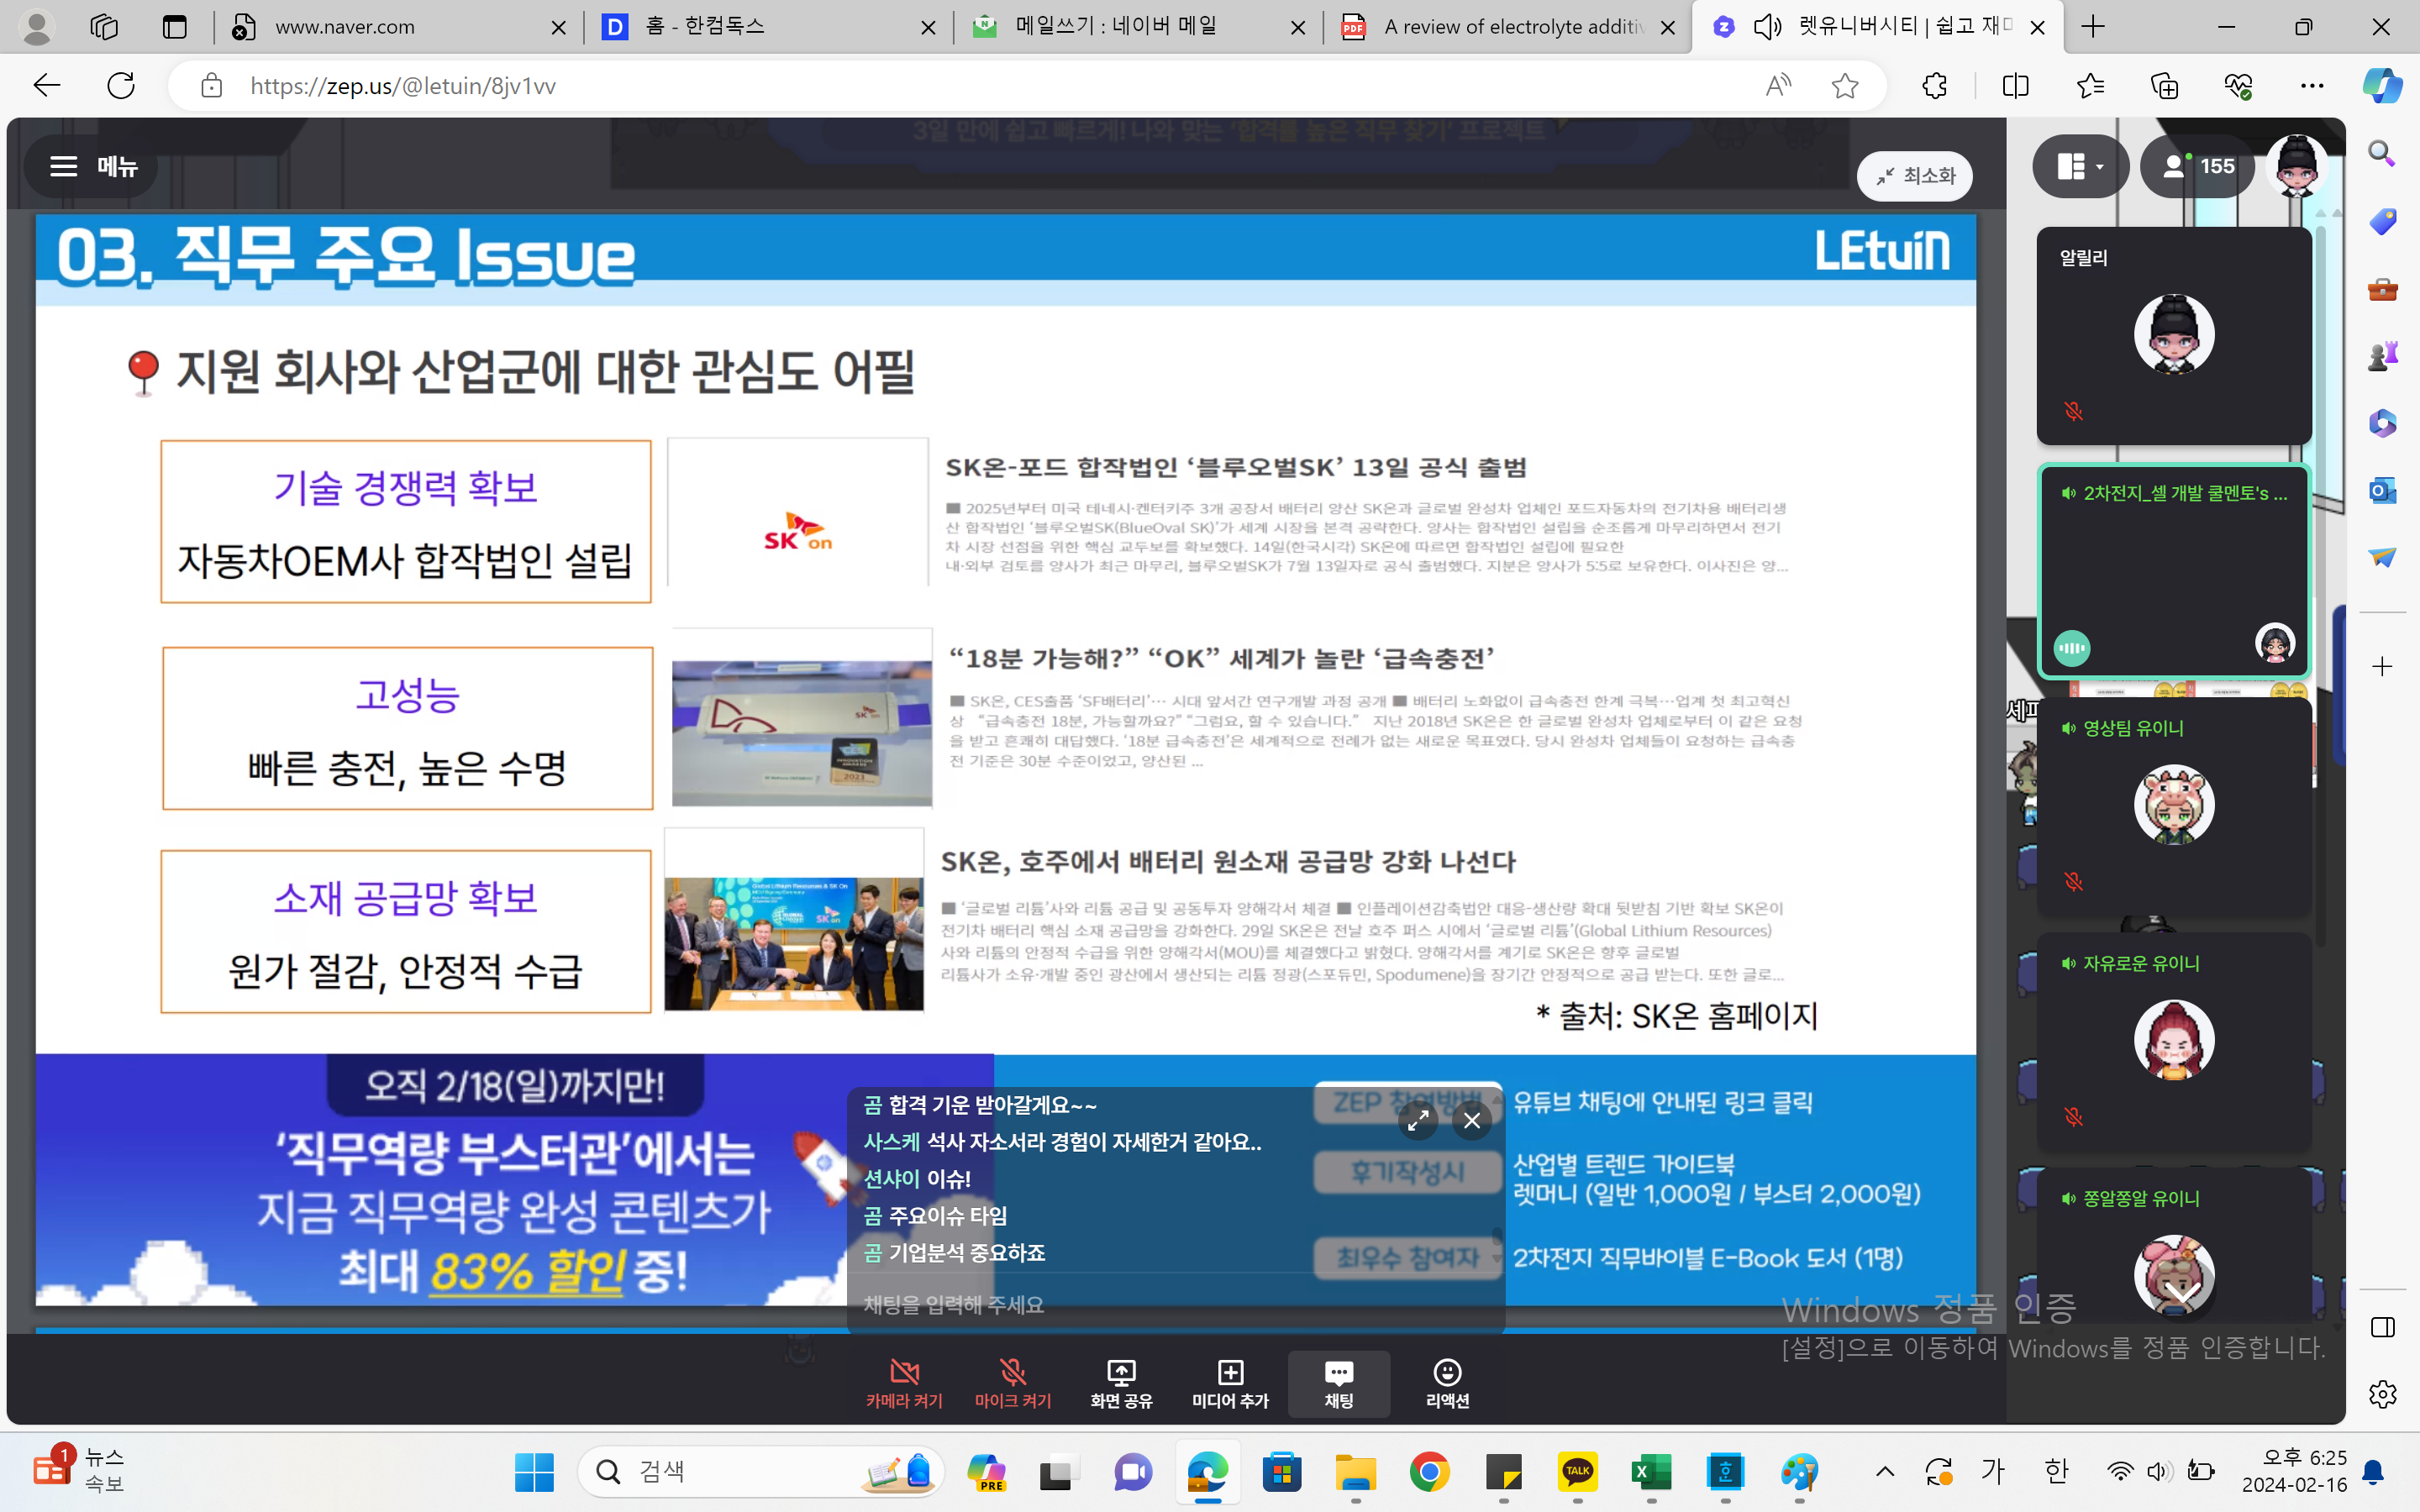Open a new browser tab
2420x1512 pixels.
pyautogui.click(x=2093, y=27)
